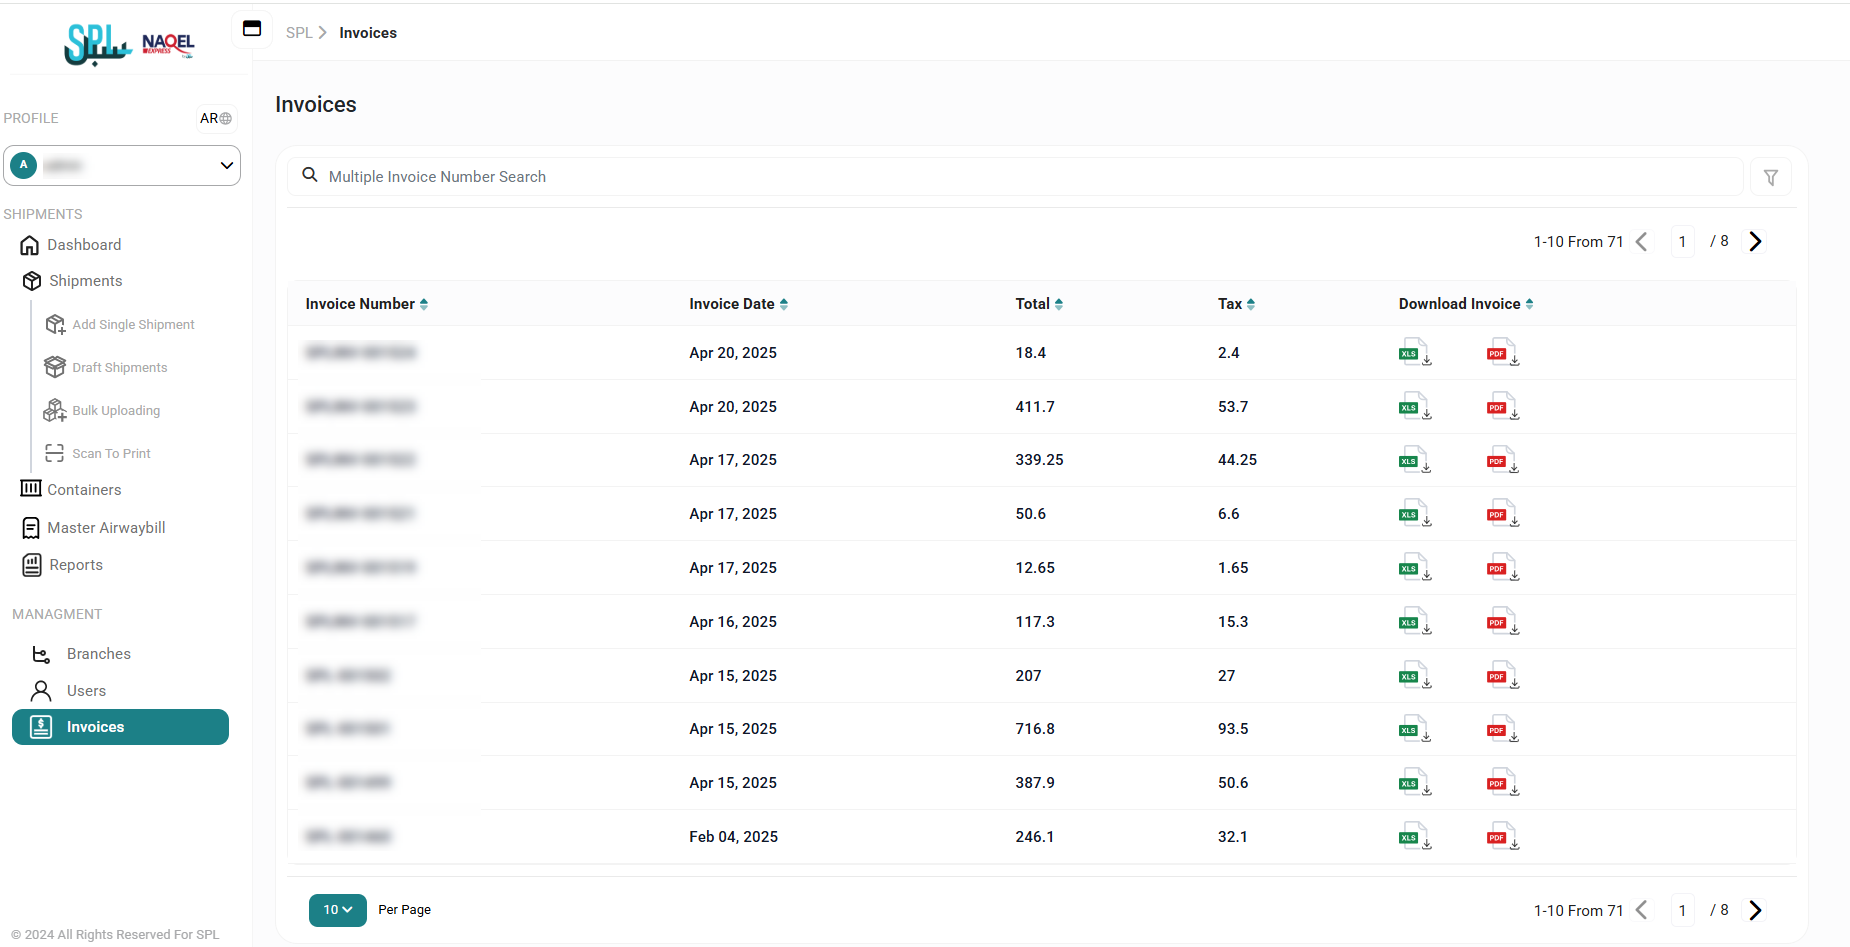Download XLS for the 18.4 total invoice
Screen dimensions: 1850x947
1414,353
